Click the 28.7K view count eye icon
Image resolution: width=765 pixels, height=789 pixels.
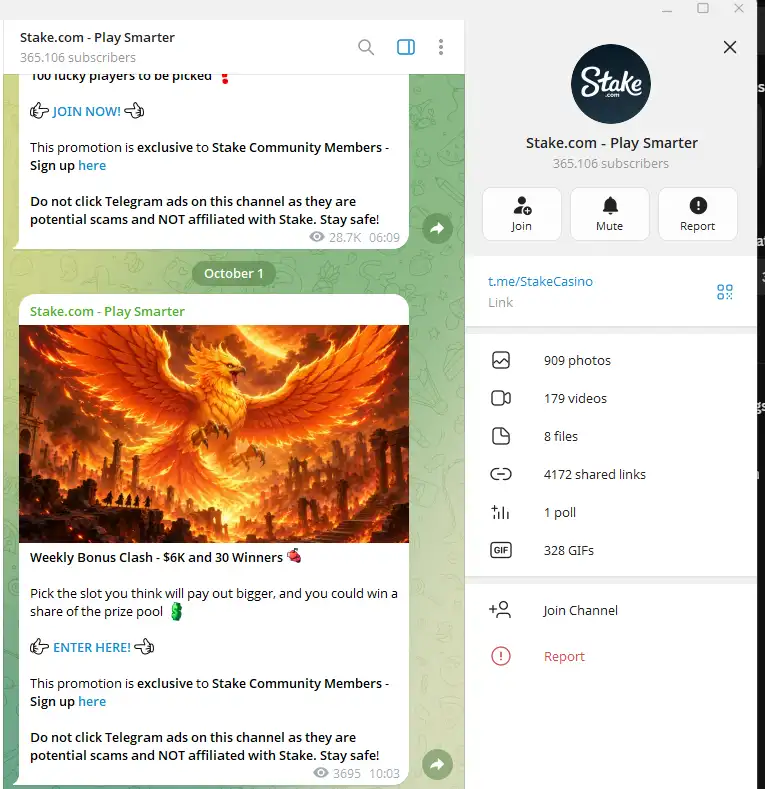(x=317, y=237)
